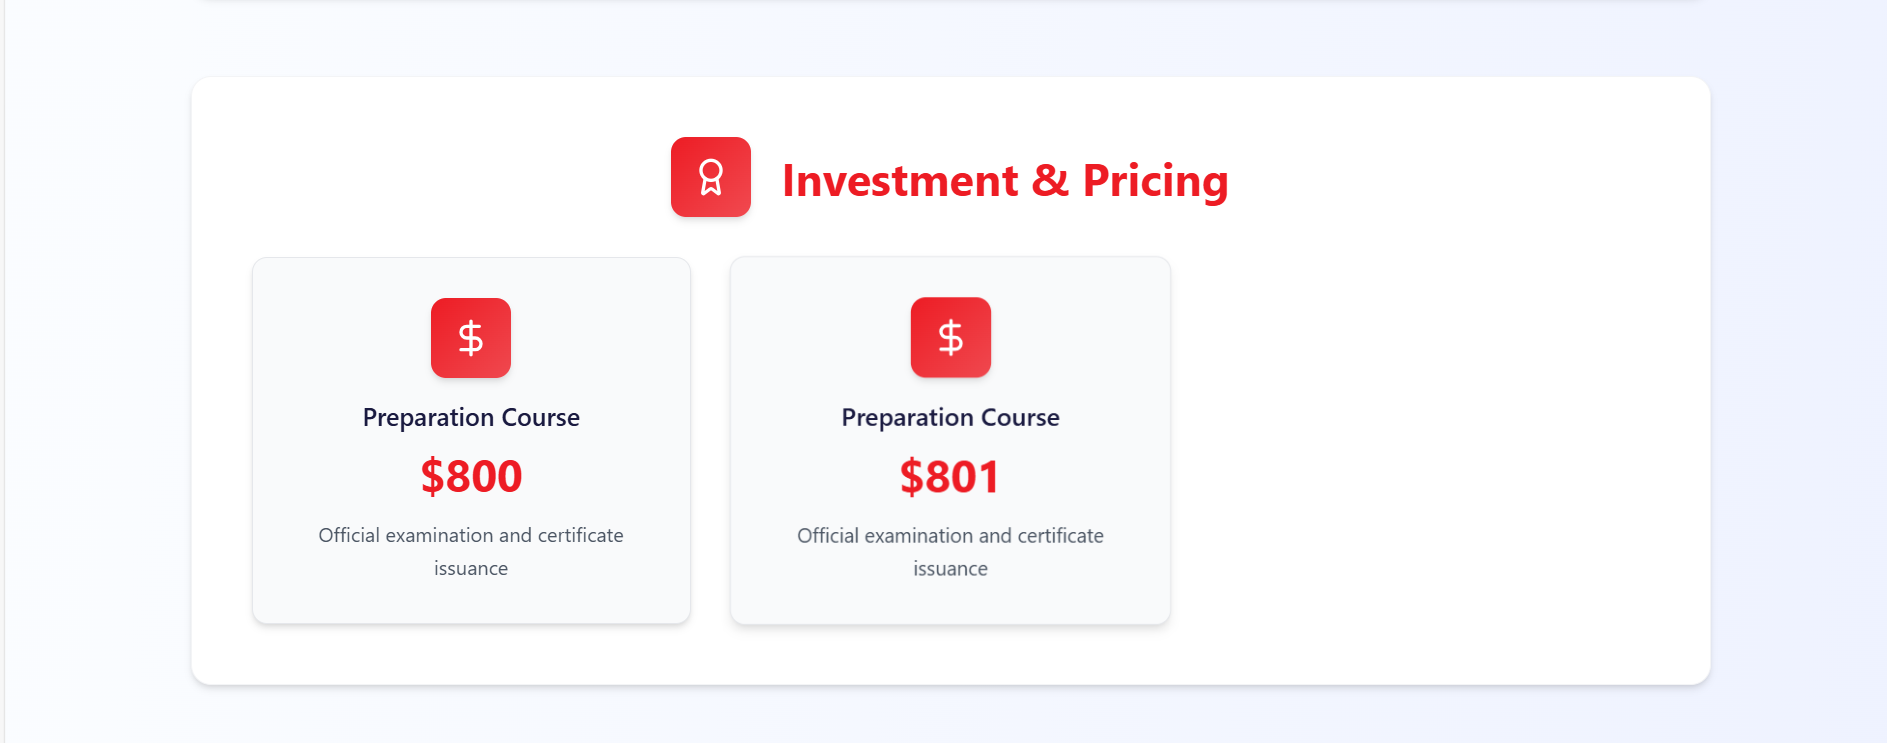1887x743 pixels.
Task: Click the award ribbon icon beside the heading
Action: (x=710, y=177)
